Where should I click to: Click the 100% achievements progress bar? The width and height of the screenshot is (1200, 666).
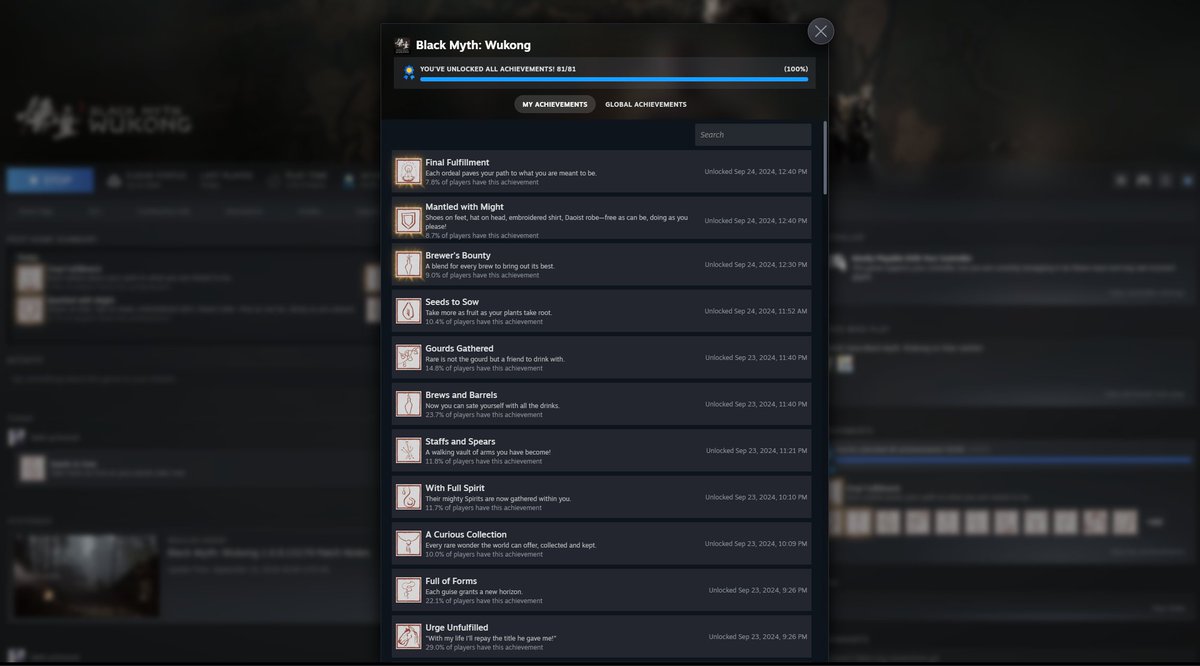tap(614, 79)
